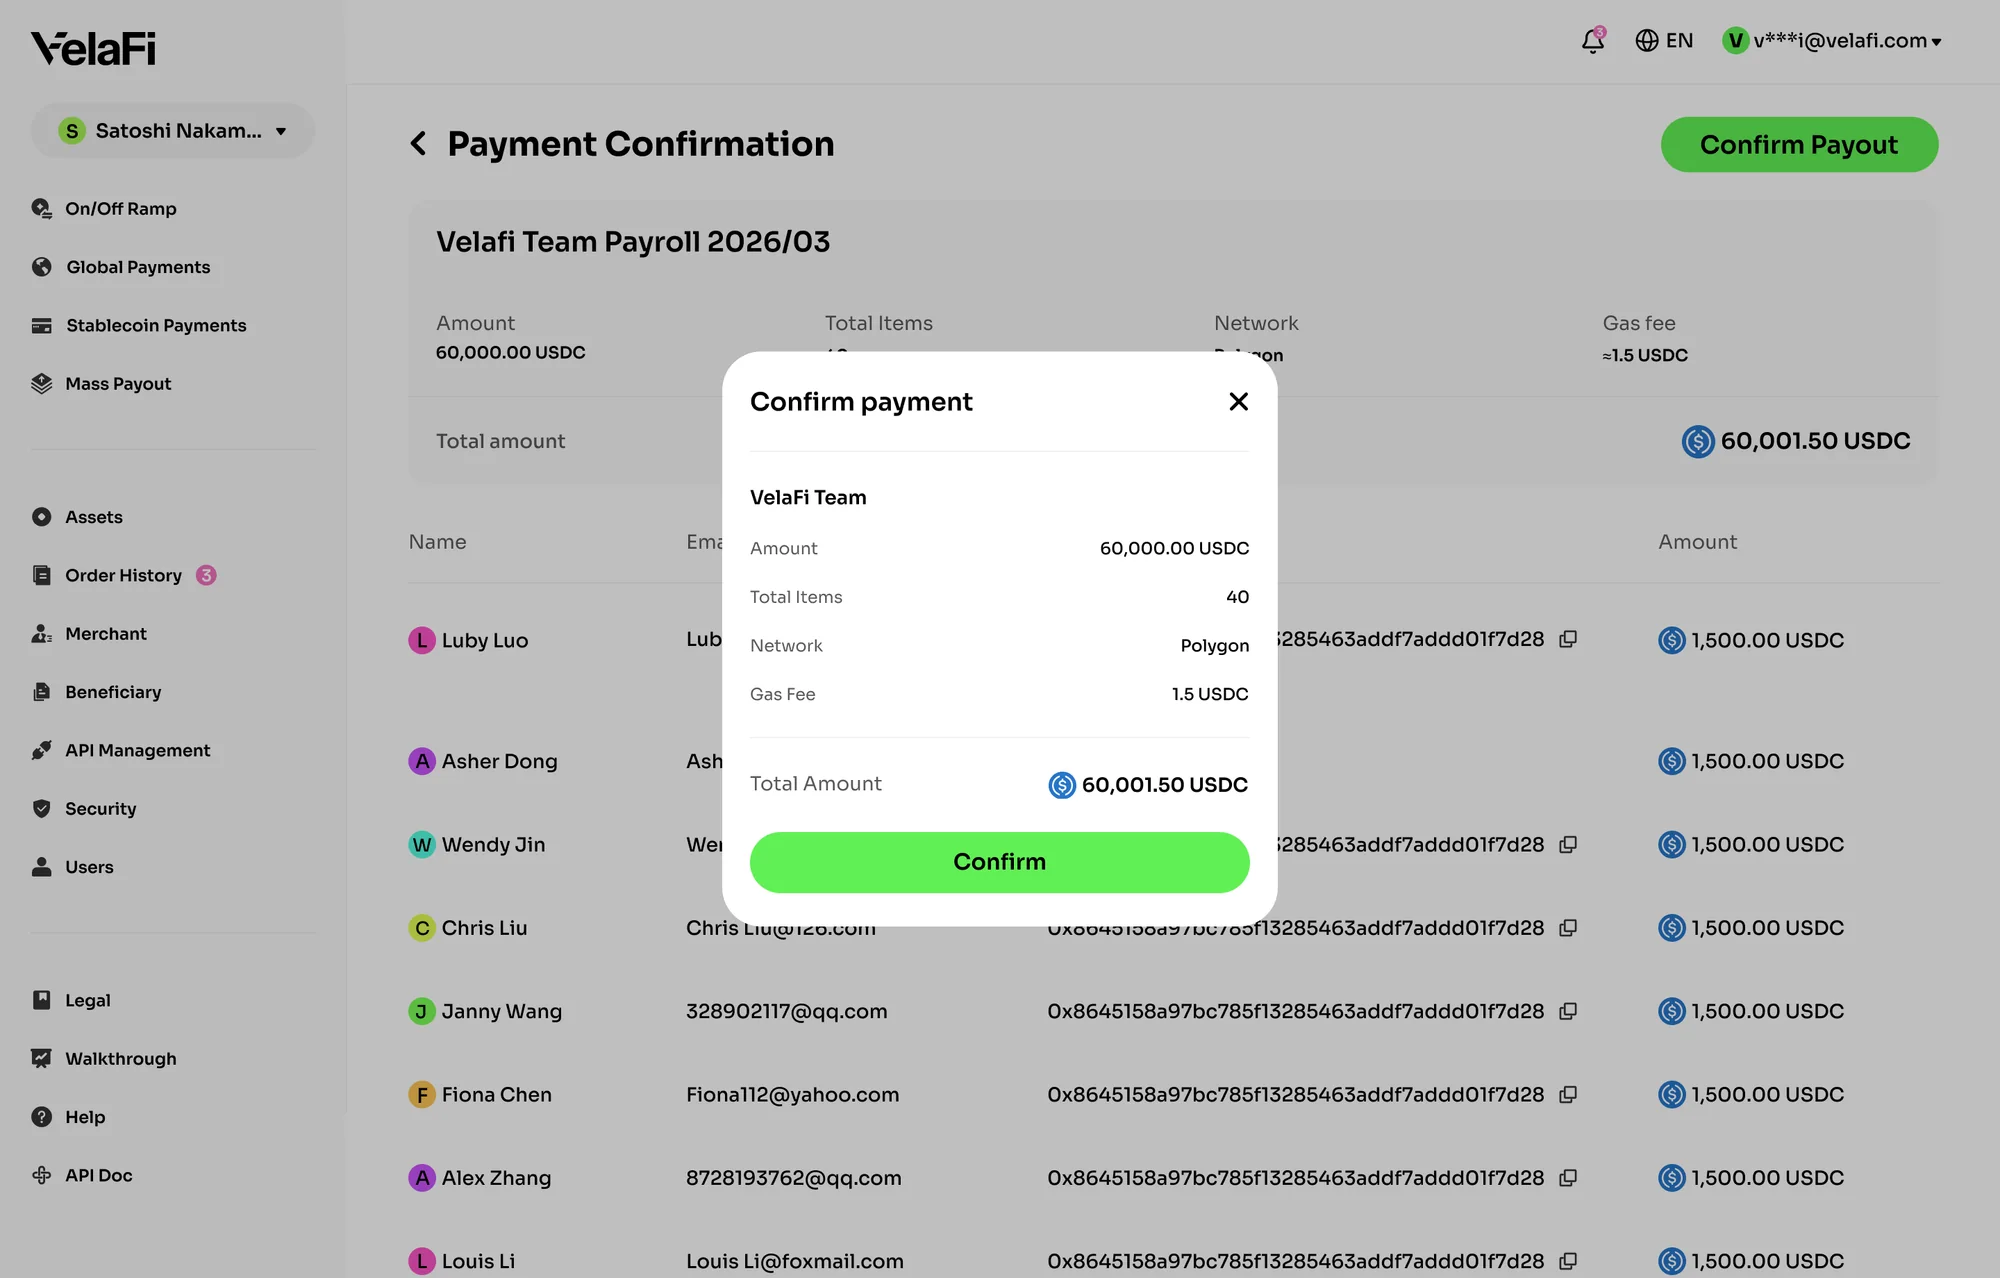The width and height of the screenshot is (2000, 1278).
Task: Go back using the left arrow
Action: point(418,144)
